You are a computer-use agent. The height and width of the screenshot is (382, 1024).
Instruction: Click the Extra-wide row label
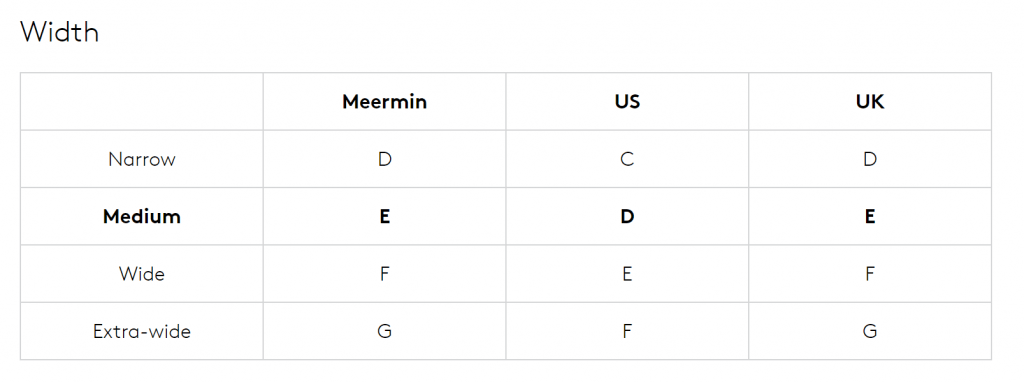pyautogui.click(x=142, y=331)
